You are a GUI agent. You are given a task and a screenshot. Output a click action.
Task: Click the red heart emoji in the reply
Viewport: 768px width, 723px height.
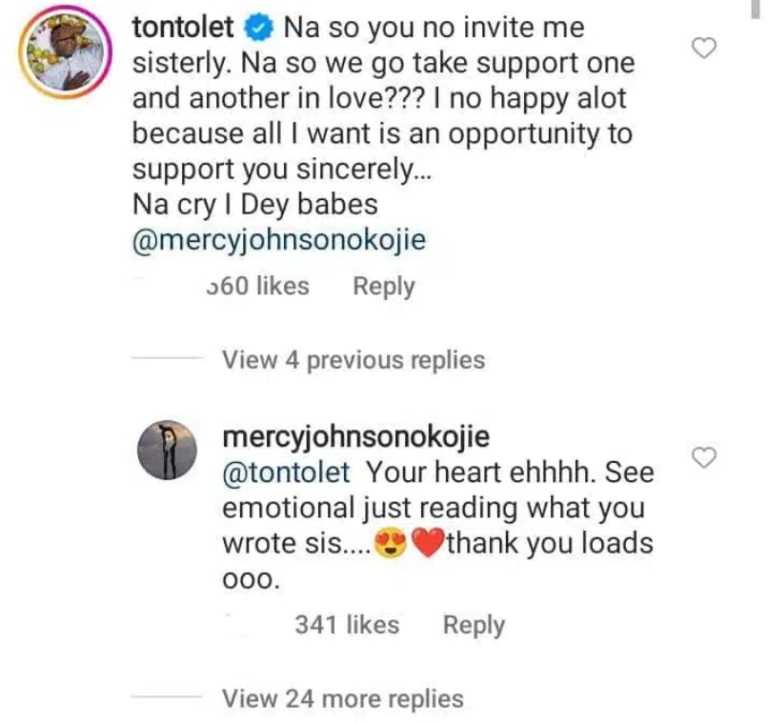(x=426, y=545)
